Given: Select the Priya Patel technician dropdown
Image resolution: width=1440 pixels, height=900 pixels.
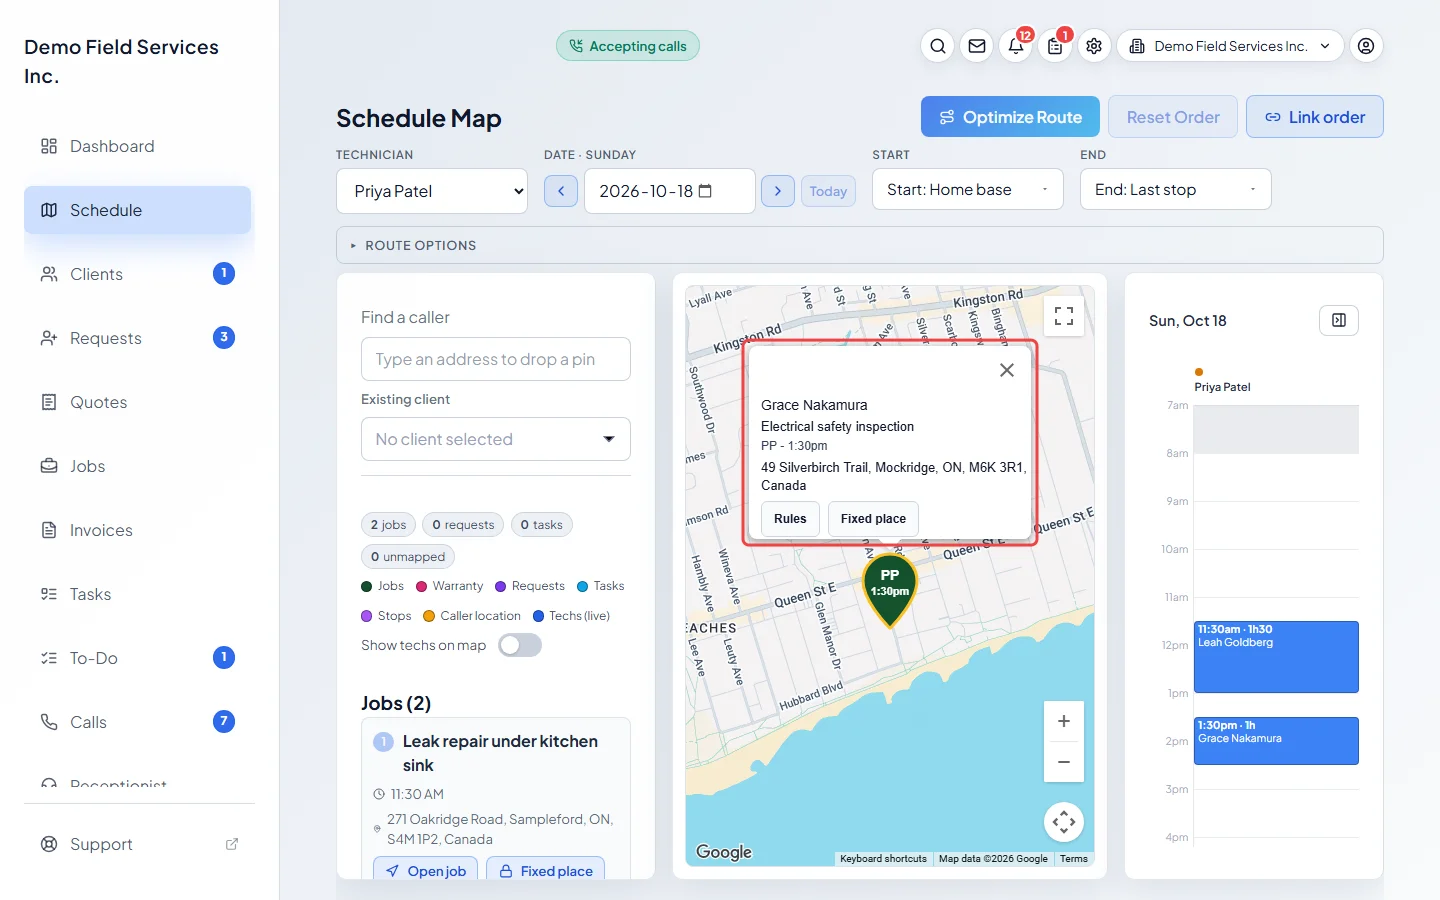Looking at the screenshot, I should pos(432,191).
